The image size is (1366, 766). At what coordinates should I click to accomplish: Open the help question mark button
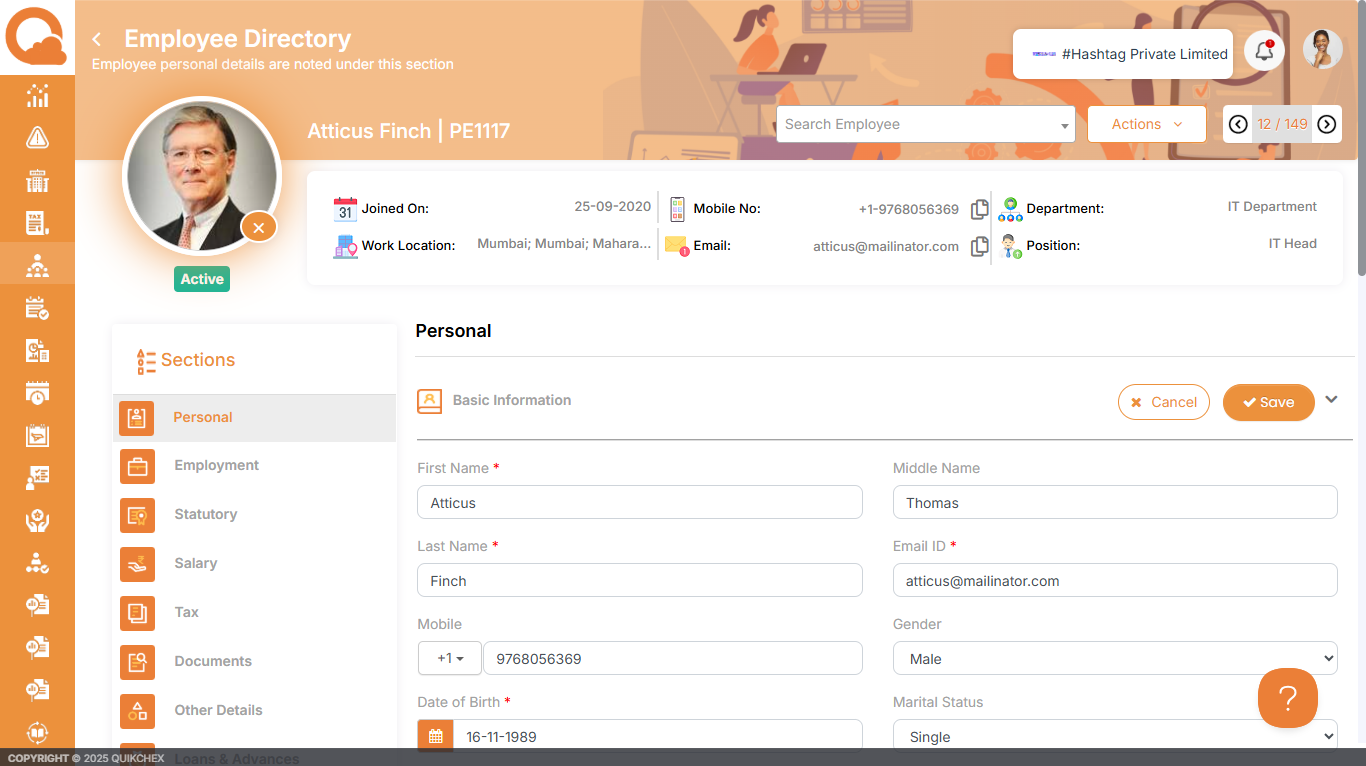[1287, 698]
